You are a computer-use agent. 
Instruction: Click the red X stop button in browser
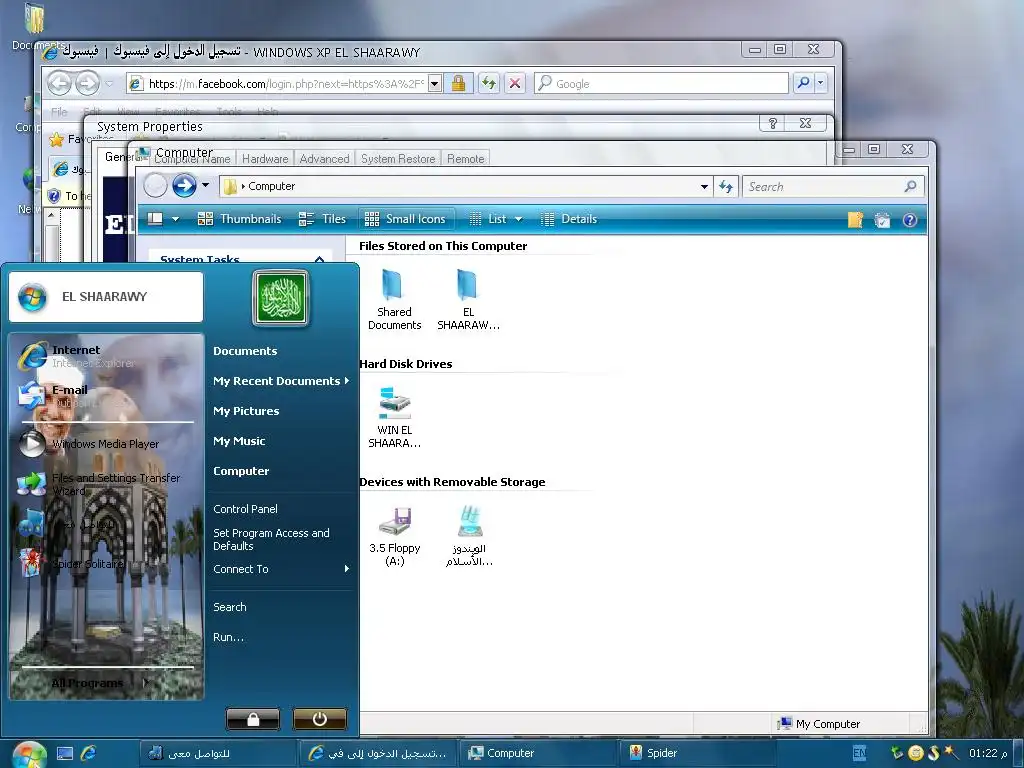(515, 83)
